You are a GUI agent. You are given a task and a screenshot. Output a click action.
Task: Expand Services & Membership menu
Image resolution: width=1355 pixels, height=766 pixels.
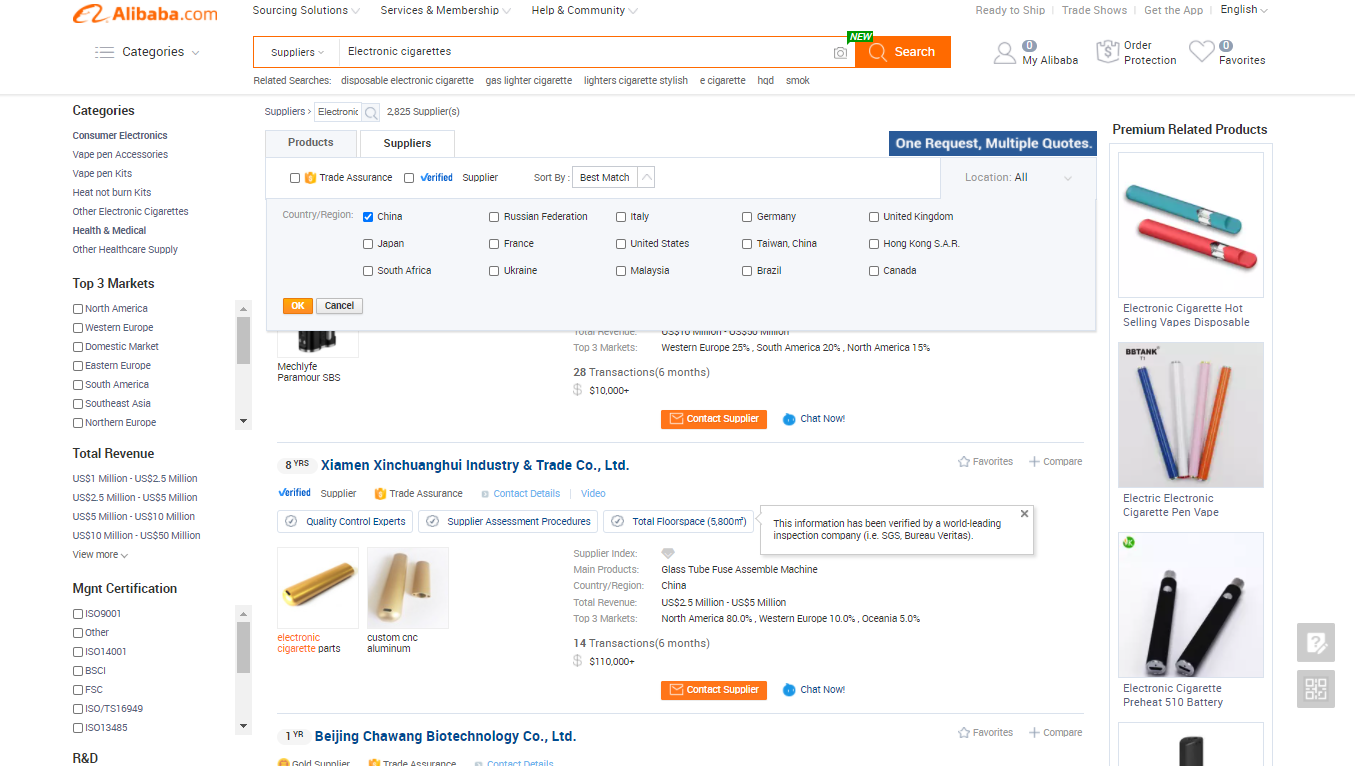tap(445, 10)
